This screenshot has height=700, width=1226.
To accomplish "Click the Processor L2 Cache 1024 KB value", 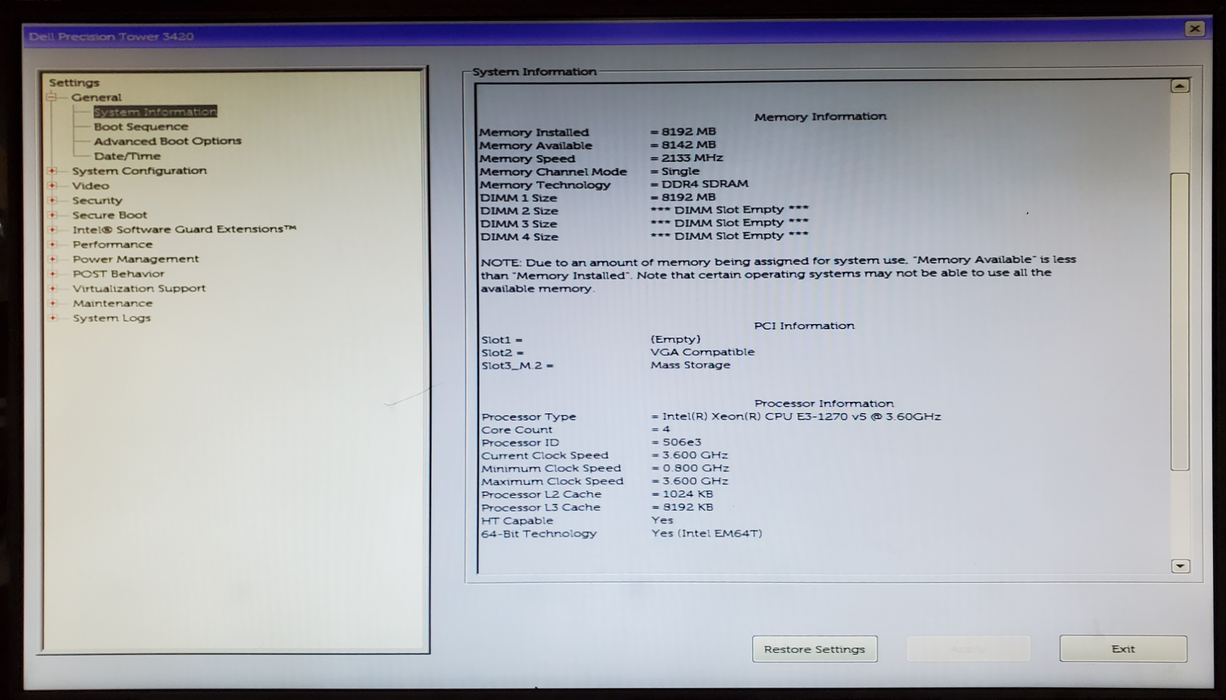I will click(683, 494).
